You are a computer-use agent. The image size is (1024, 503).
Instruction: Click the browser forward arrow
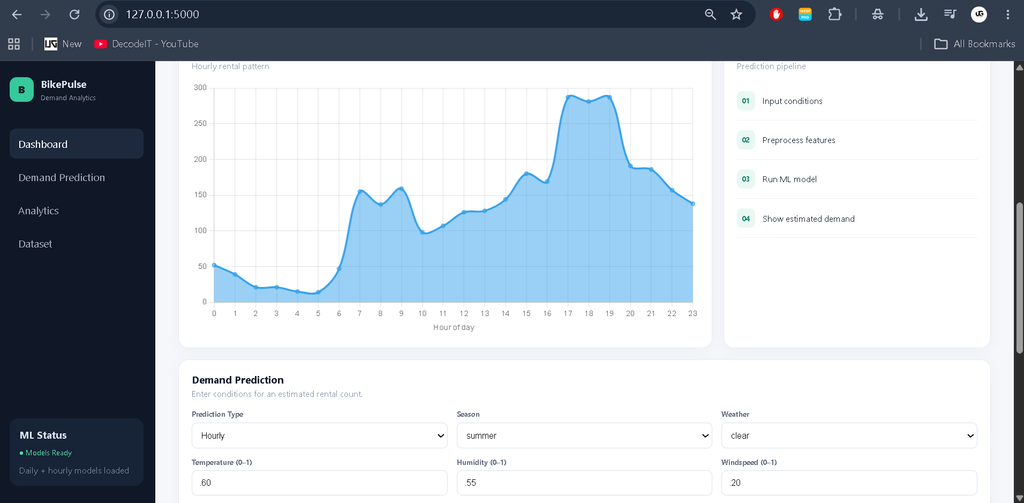tap(45, 14)
